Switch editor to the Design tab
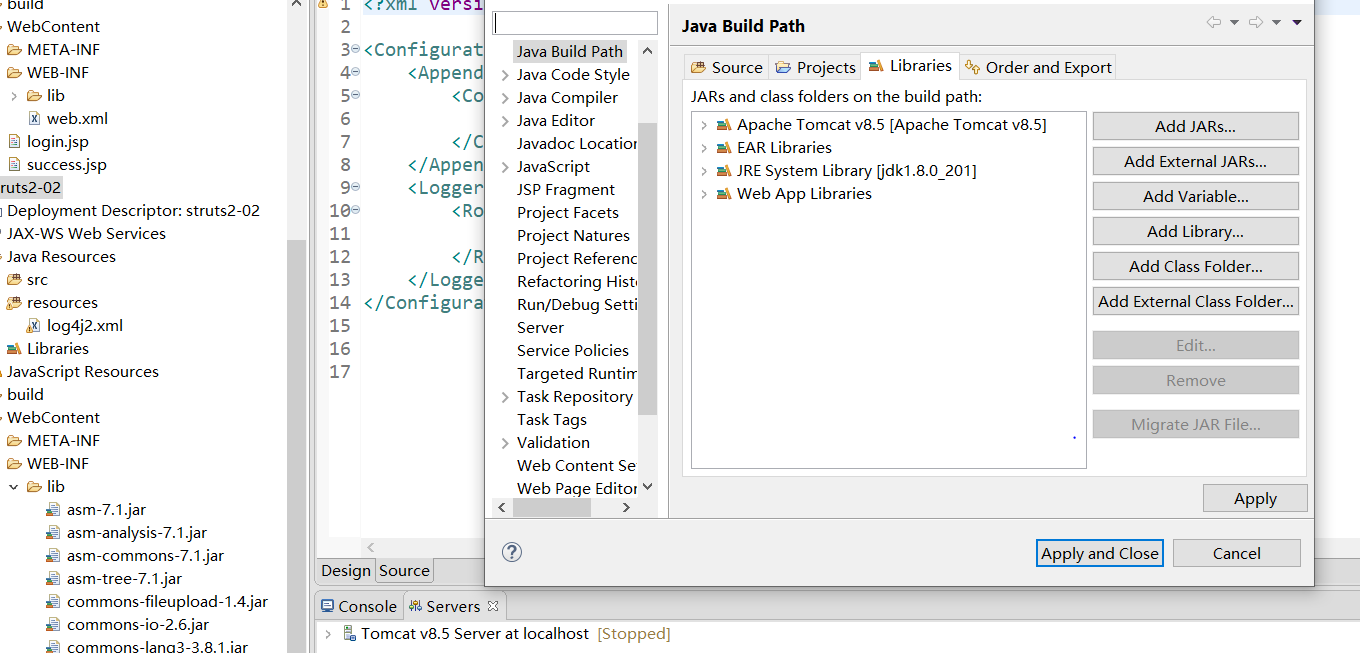The height and width of the screenshot is (653, 1360). pyautogui.click(x=346, y=570)
